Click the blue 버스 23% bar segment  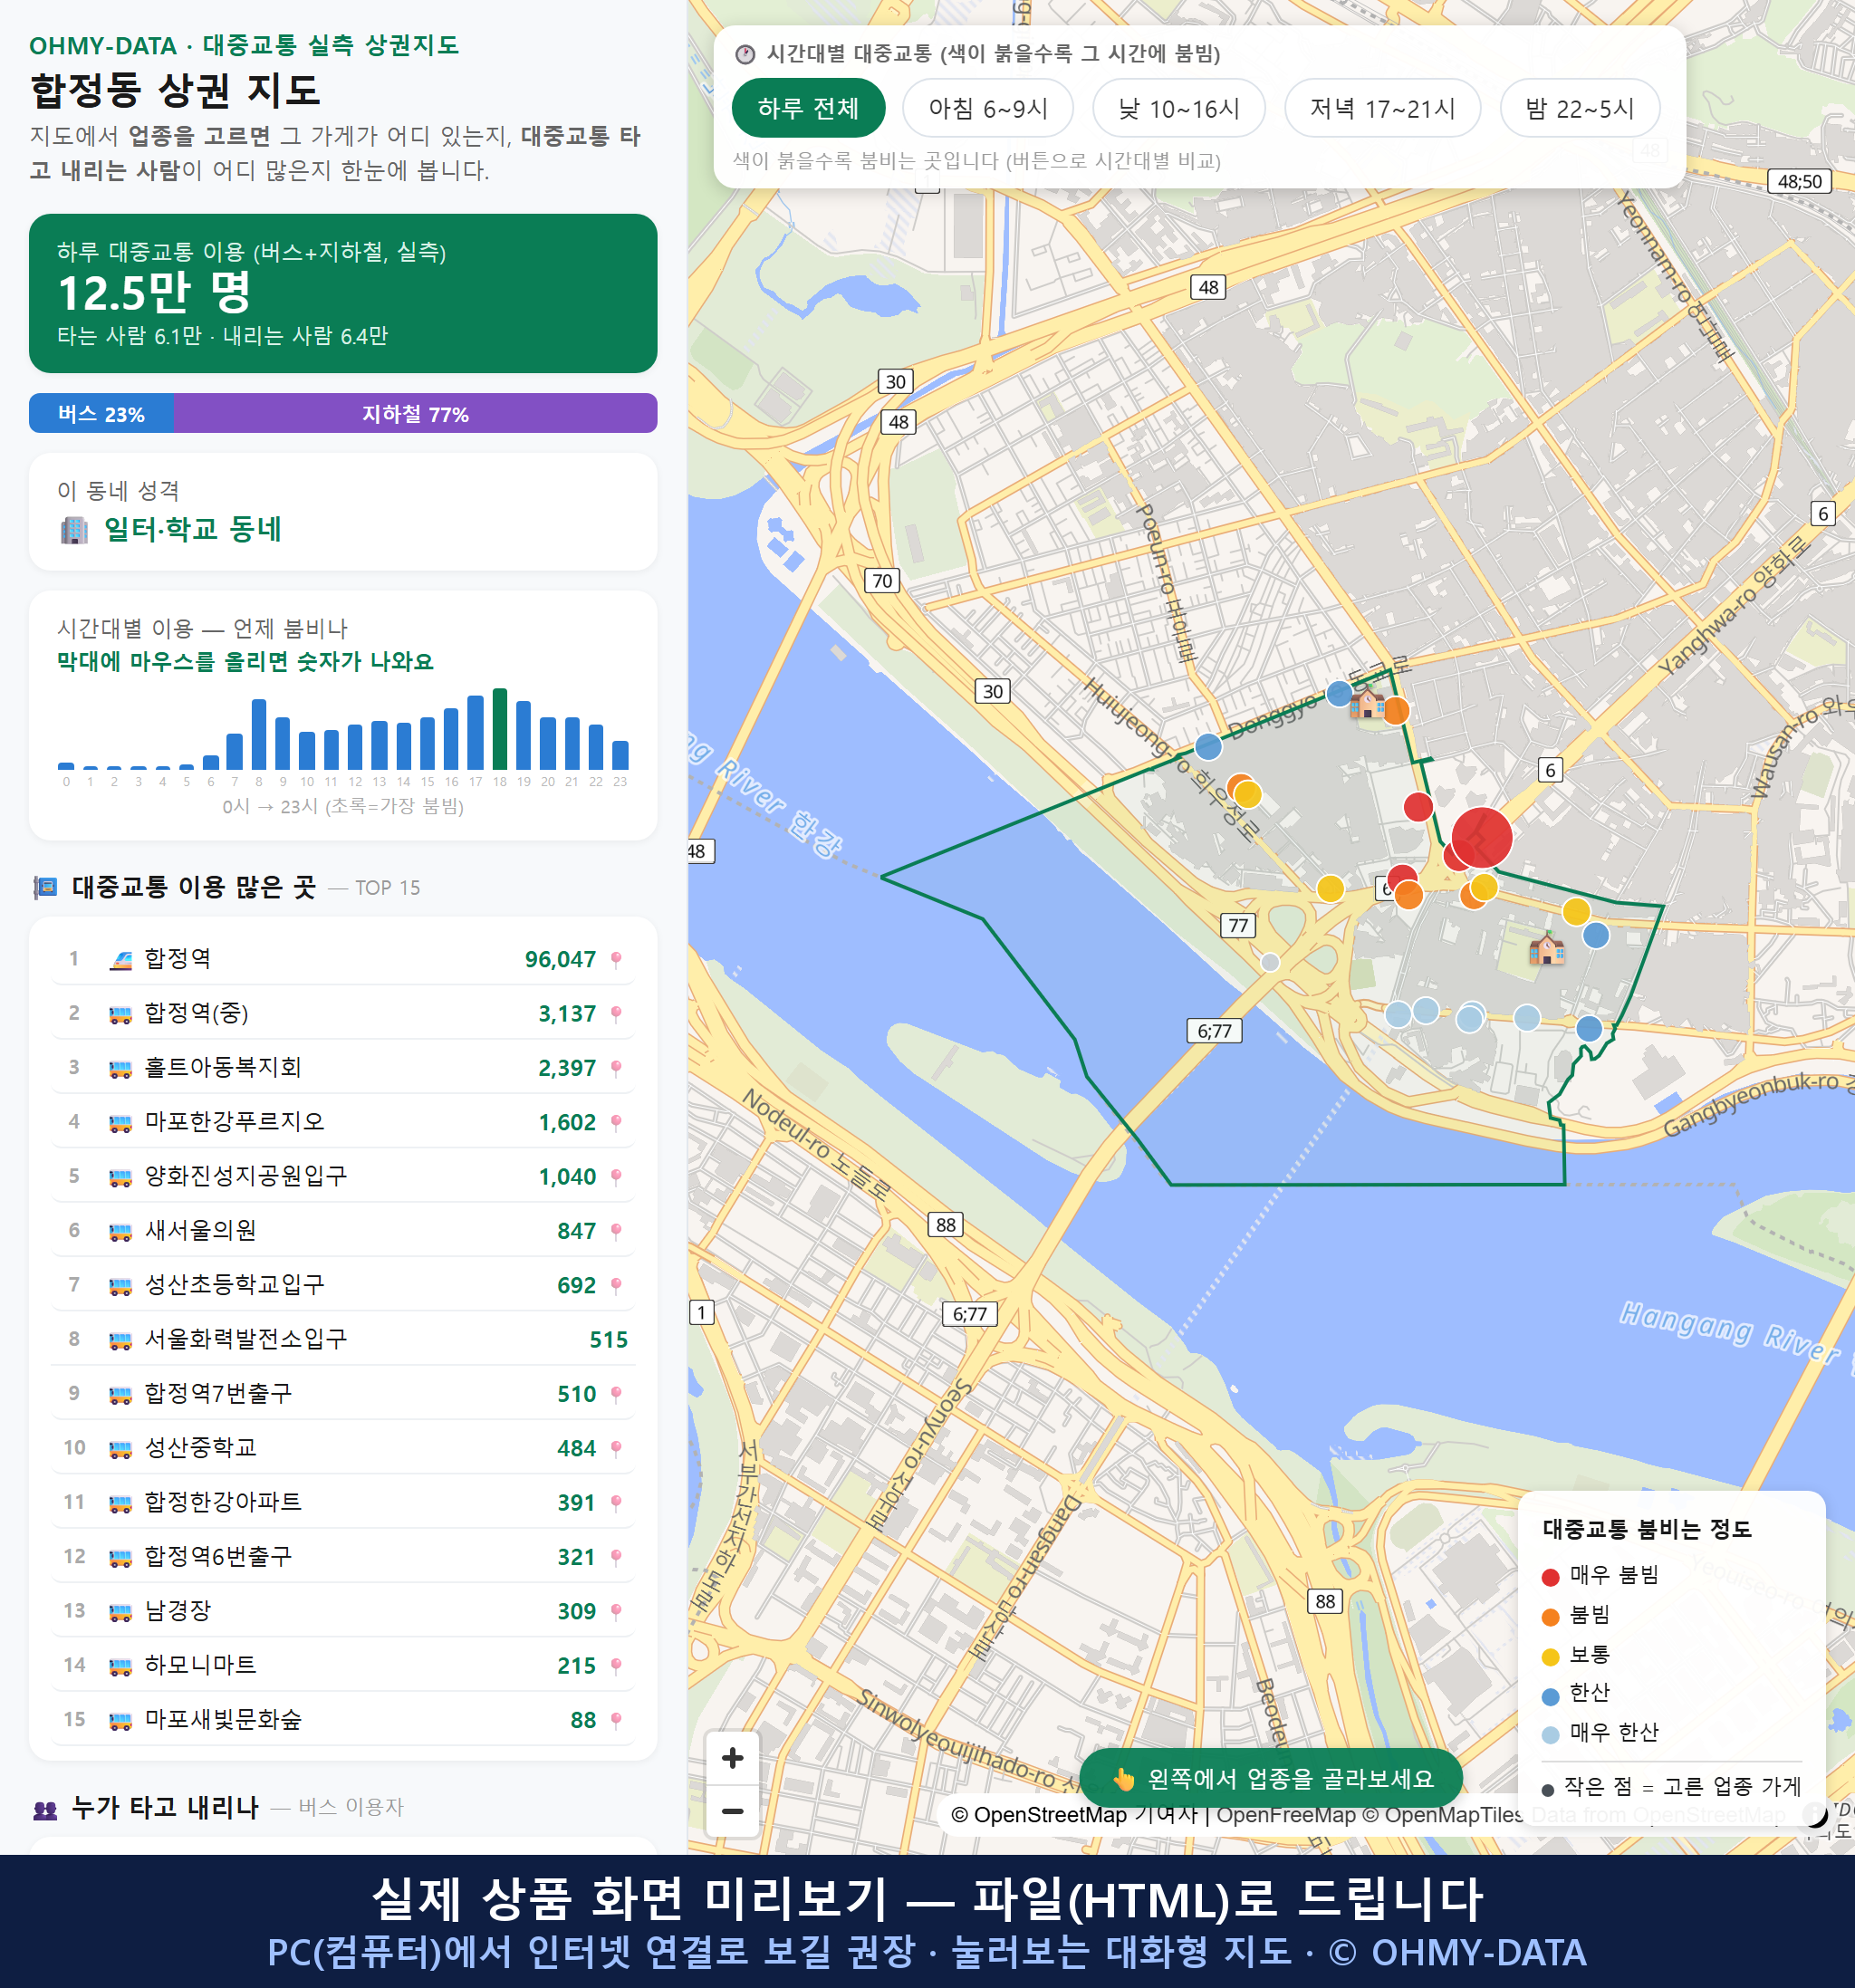(101, 413)
